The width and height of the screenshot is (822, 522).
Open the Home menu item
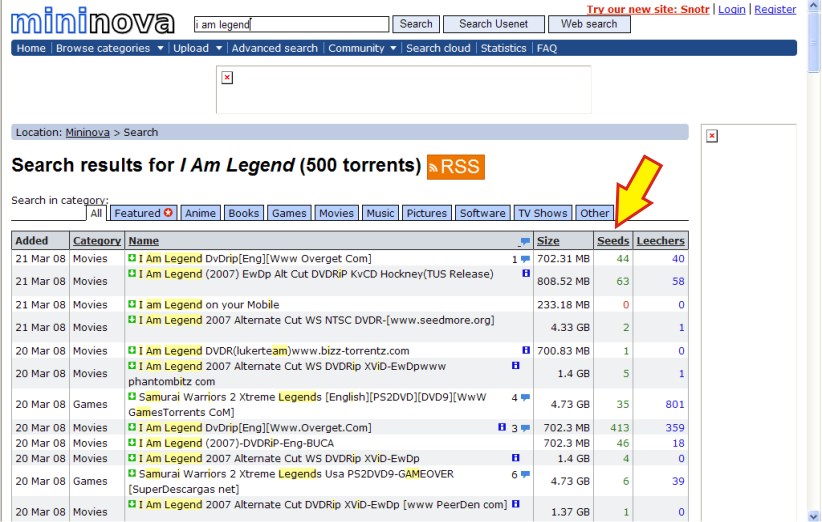31,48
